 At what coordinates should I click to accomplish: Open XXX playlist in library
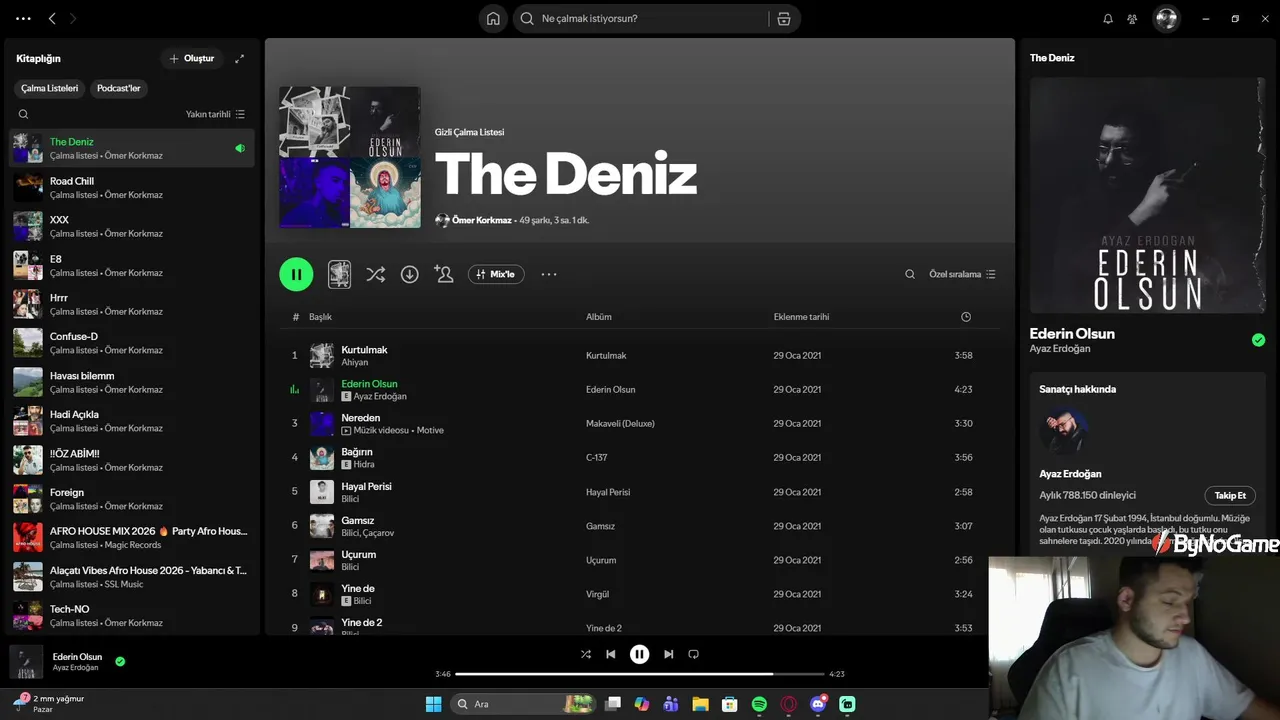tap(132, 226)
